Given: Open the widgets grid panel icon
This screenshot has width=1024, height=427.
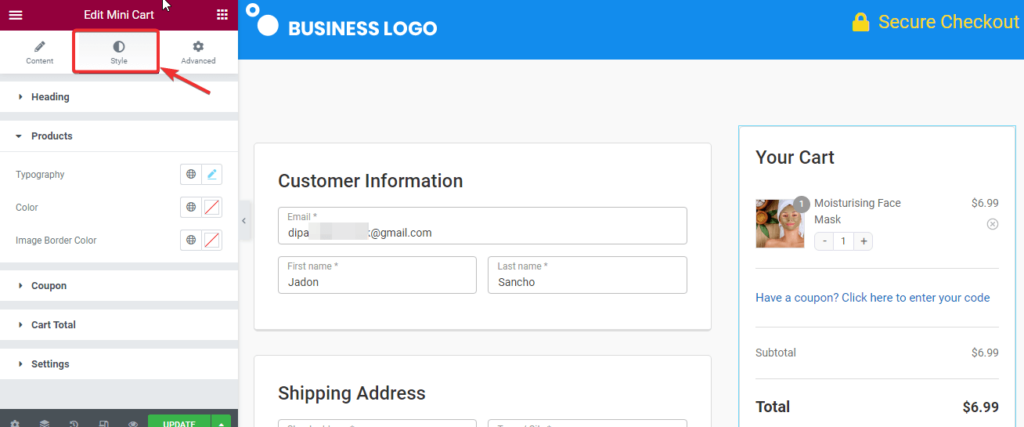Looking at the screenshot, I should click(x=222, y=14).
